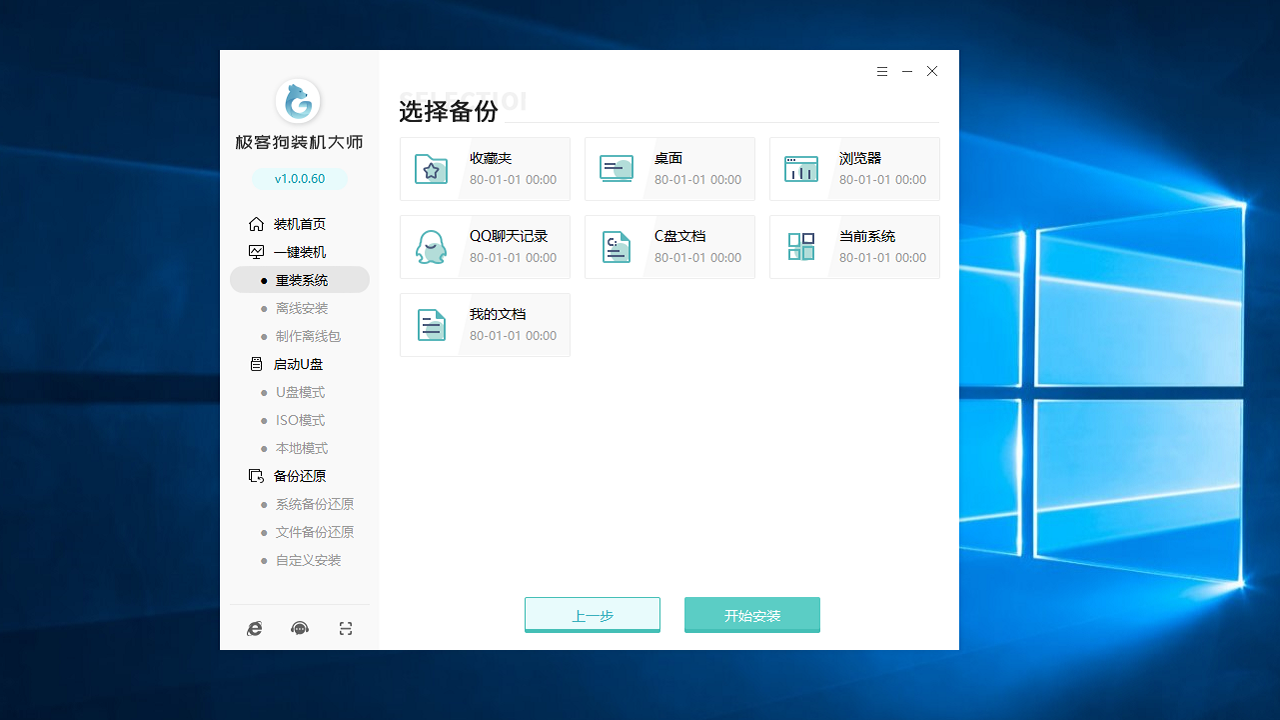Open customer service headset icon
1280x720 pixels.
point(299,628)
